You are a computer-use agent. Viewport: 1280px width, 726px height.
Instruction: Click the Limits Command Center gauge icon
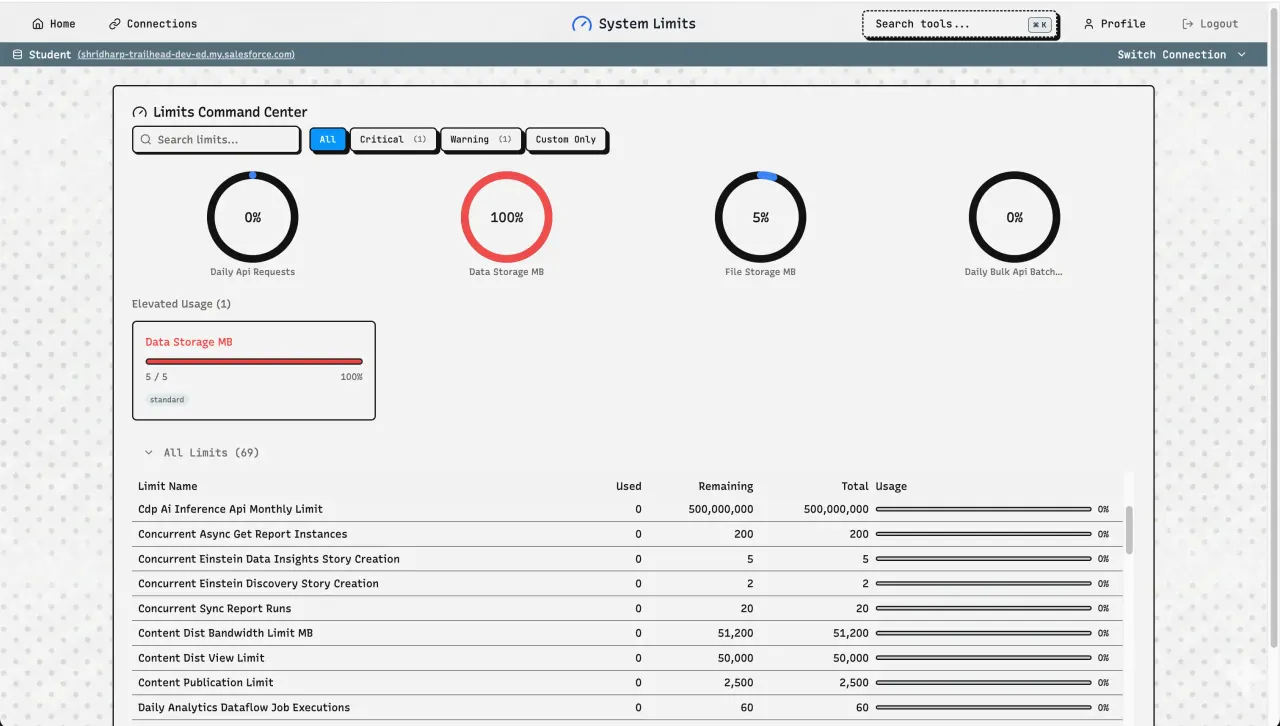(139, 113)
